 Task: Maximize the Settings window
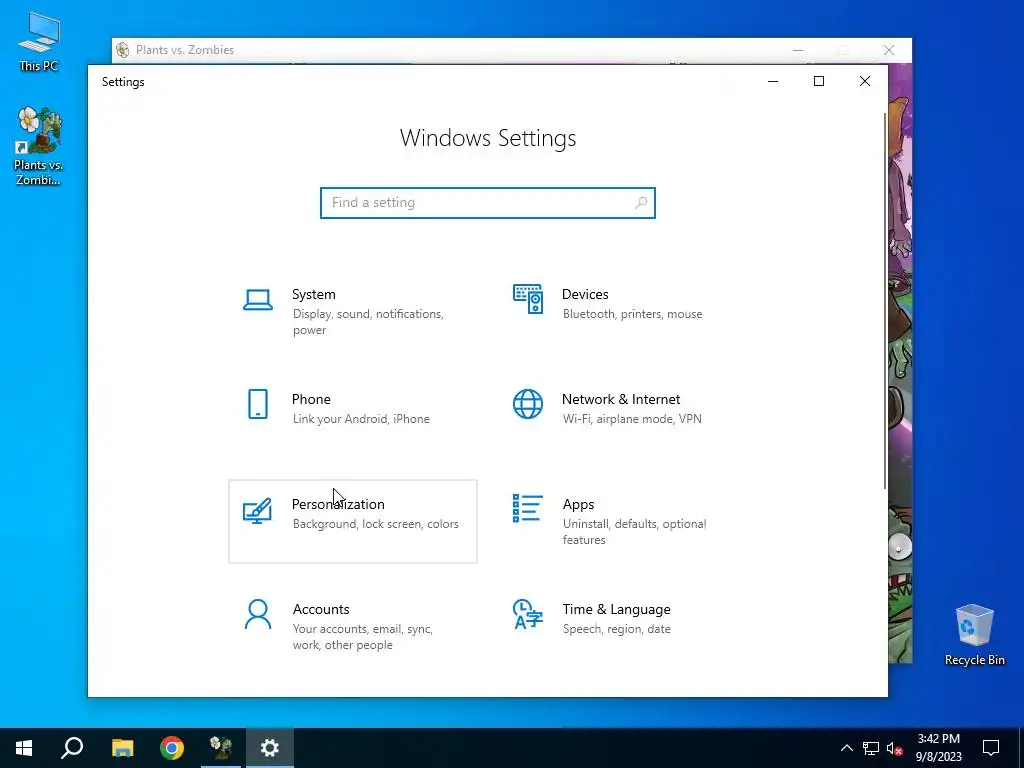pos(819,81)
